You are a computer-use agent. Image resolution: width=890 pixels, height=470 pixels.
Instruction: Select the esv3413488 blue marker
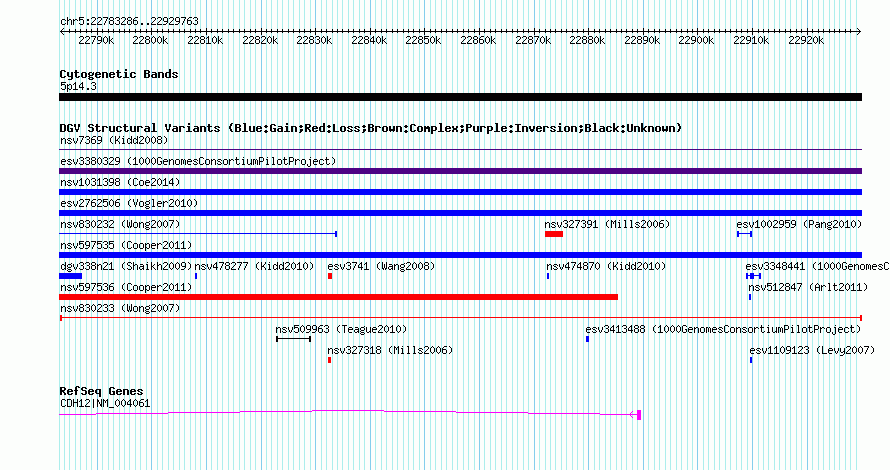tap(587, 339)
